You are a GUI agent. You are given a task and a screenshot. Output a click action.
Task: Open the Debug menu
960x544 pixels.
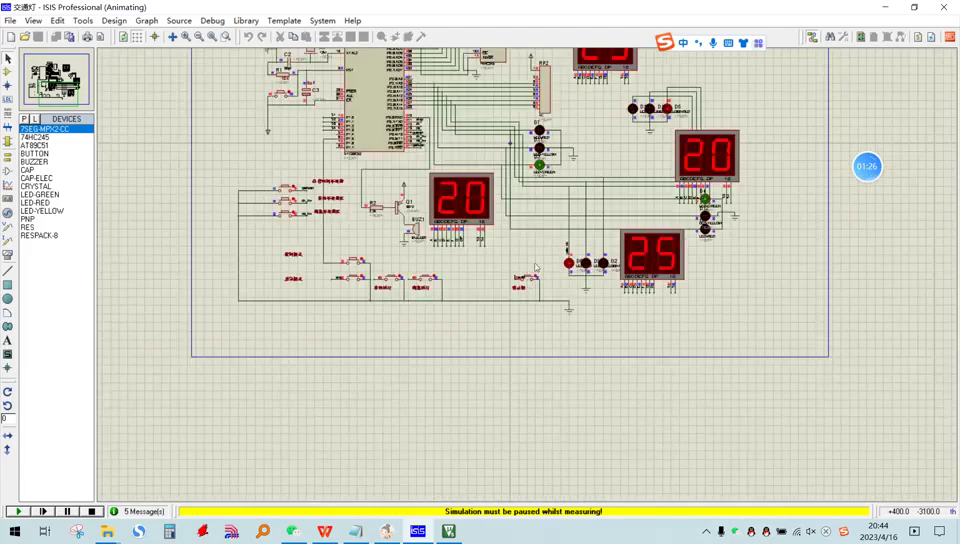click(x=212, y=20)
